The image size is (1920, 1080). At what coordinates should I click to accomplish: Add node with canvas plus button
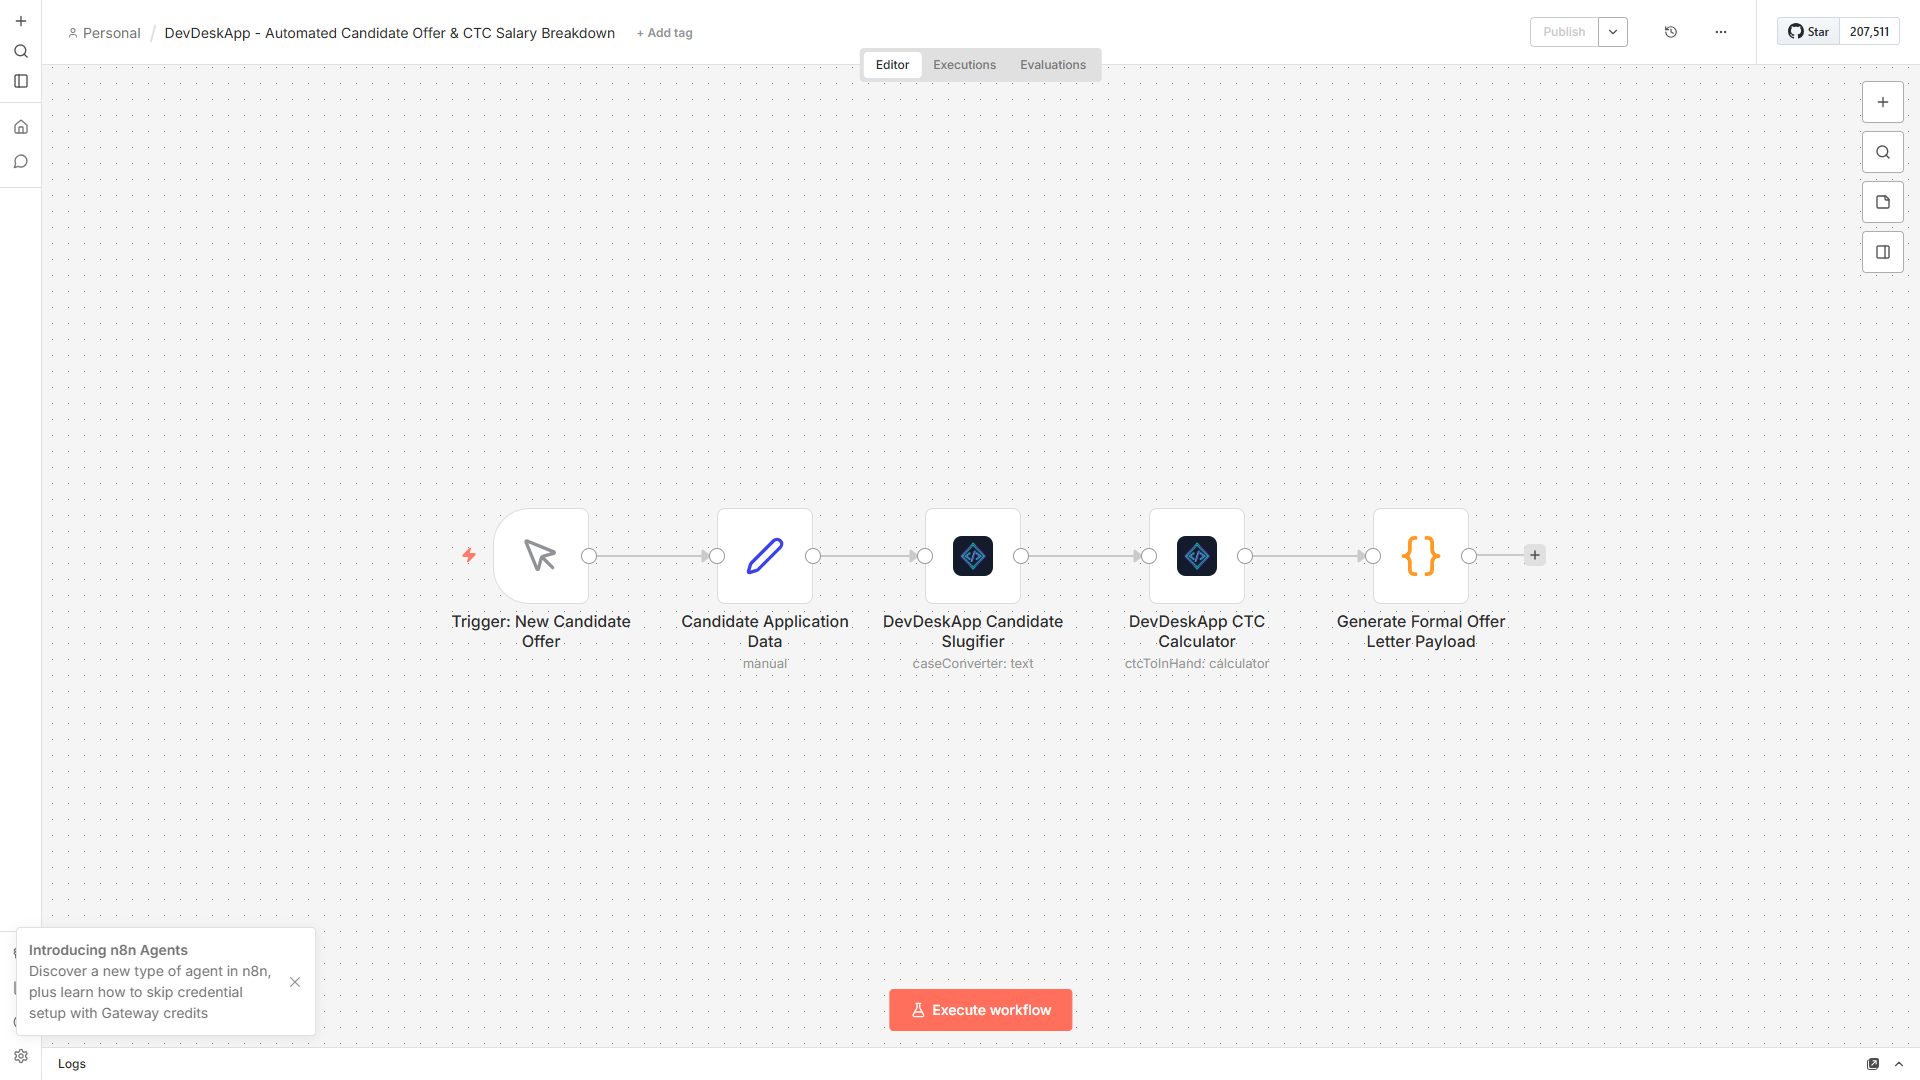(x=1882, y=102)
